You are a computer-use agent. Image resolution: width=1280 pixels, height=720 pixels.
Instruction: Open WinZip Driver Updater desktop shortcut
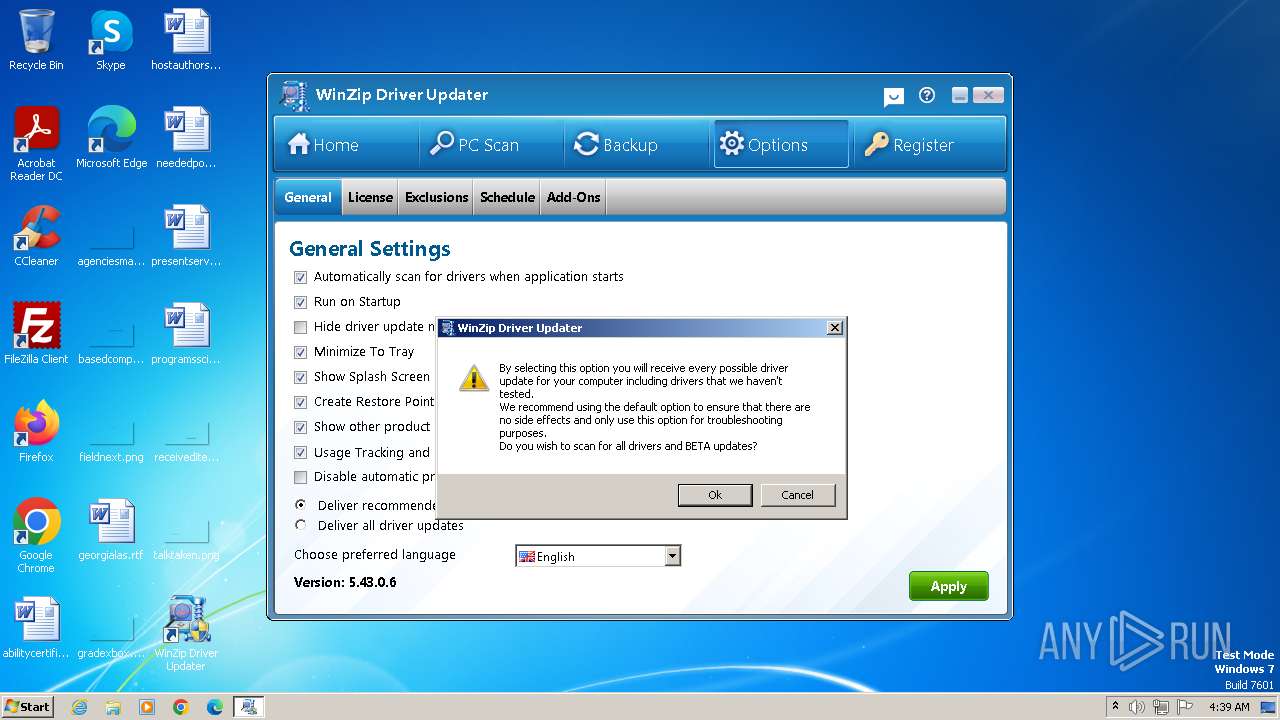pos(186,633)
